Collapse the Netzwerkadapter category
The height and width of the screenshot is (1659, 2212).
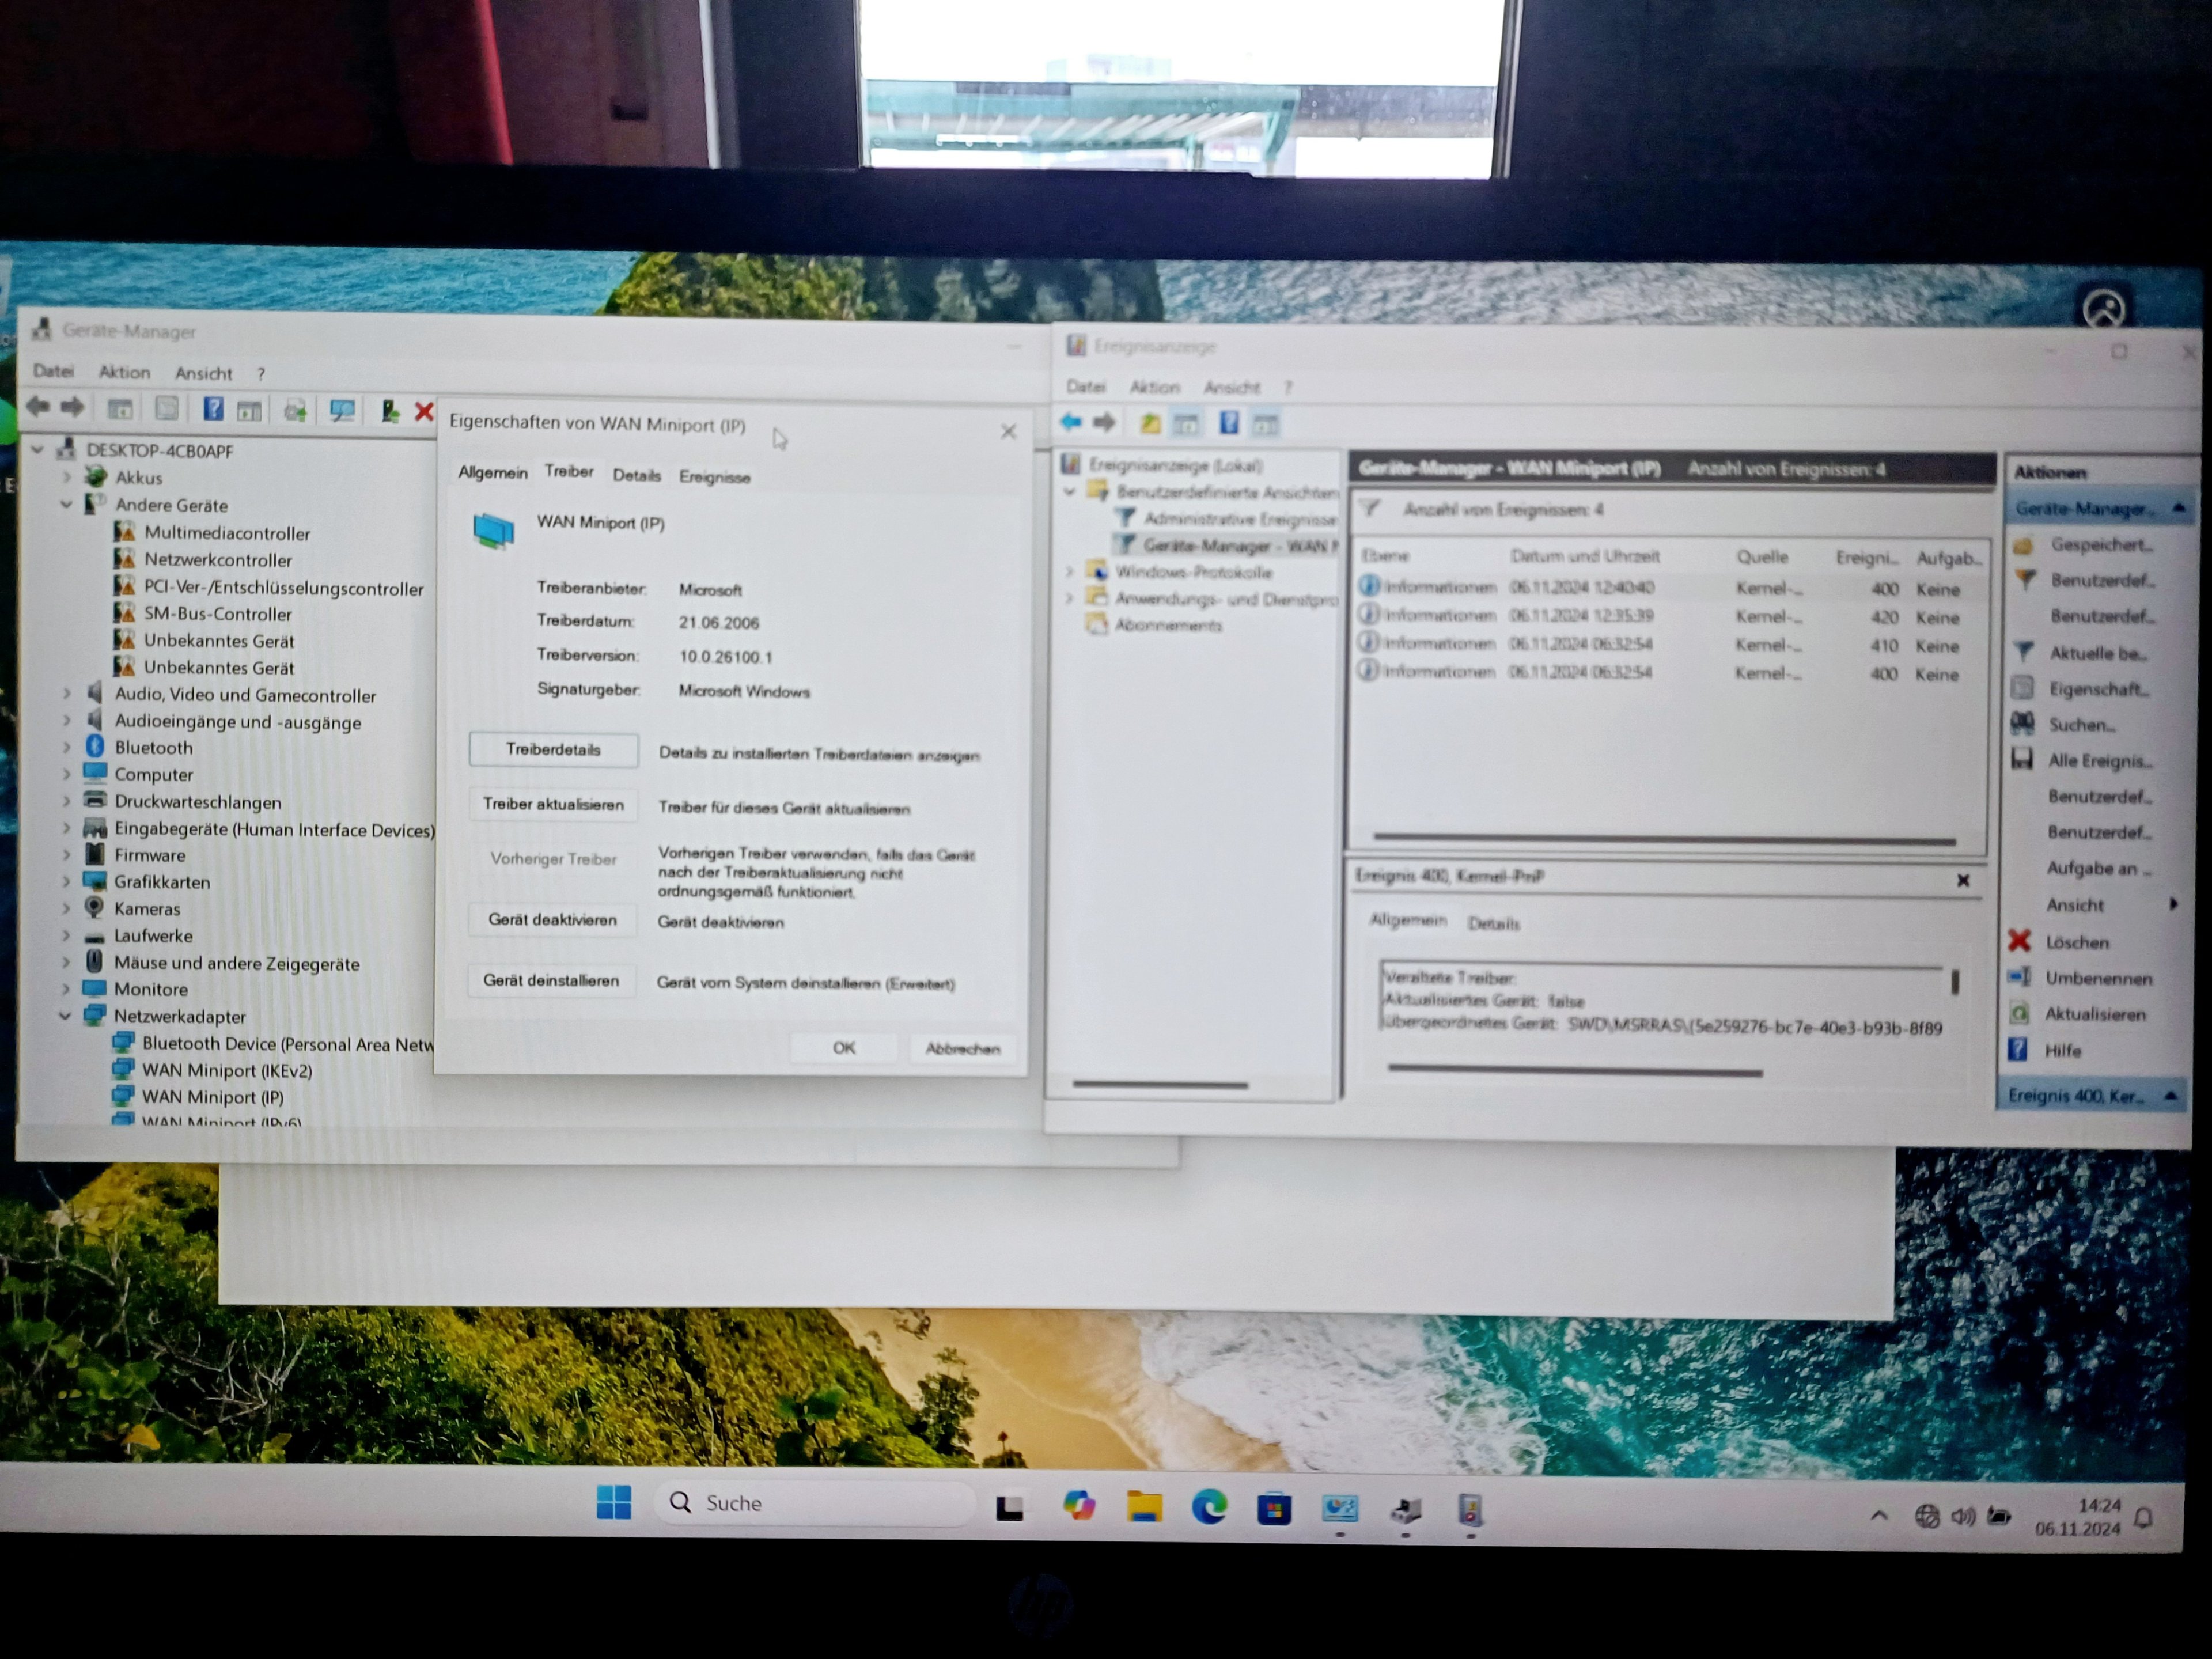(65, 1016)
